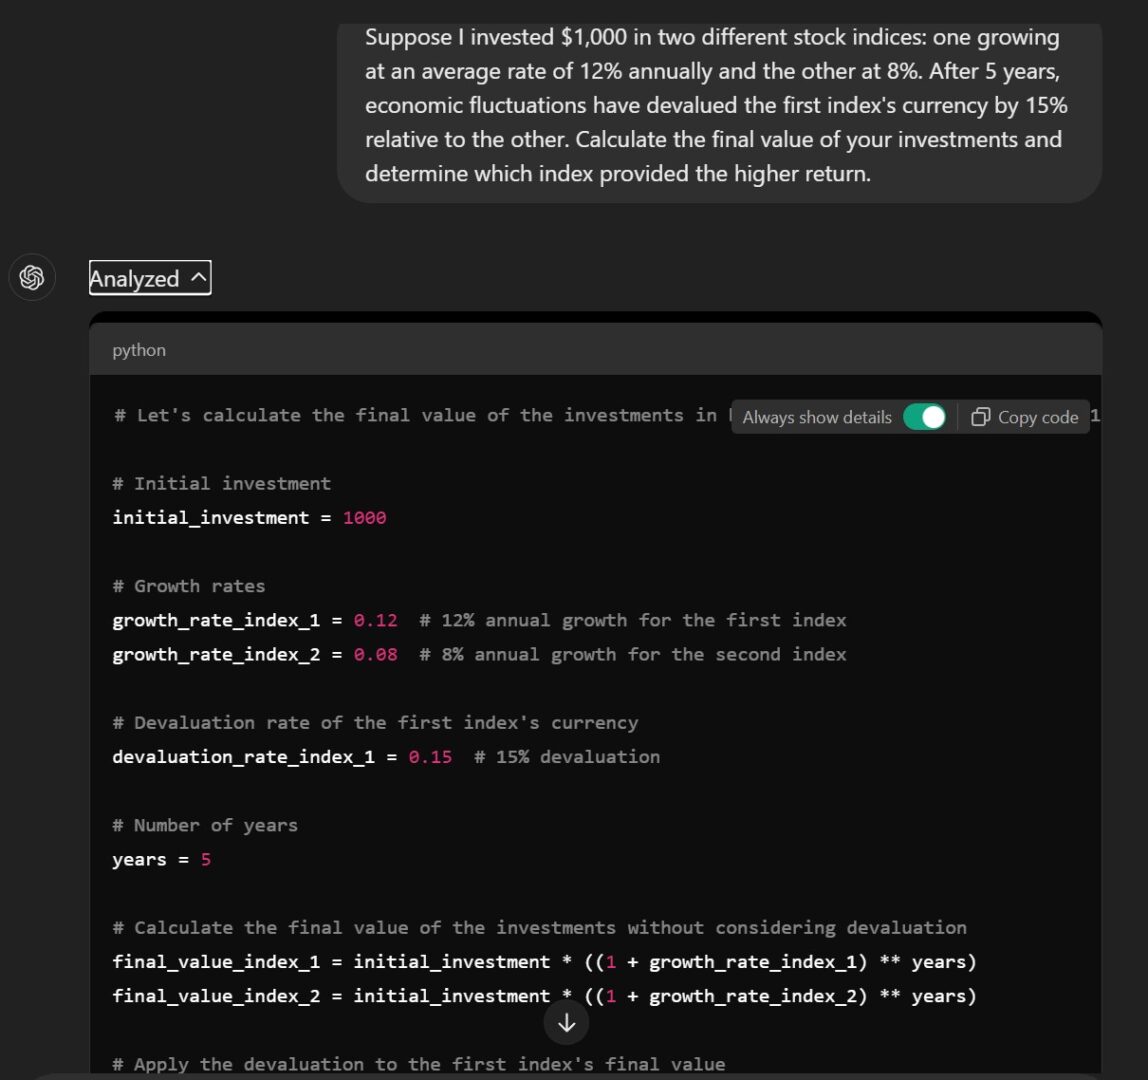Image resolution: width=1148 pixels, height=1080 pixels.
Task: Click the python header bar of the code block
Action: tap(594, 350)
